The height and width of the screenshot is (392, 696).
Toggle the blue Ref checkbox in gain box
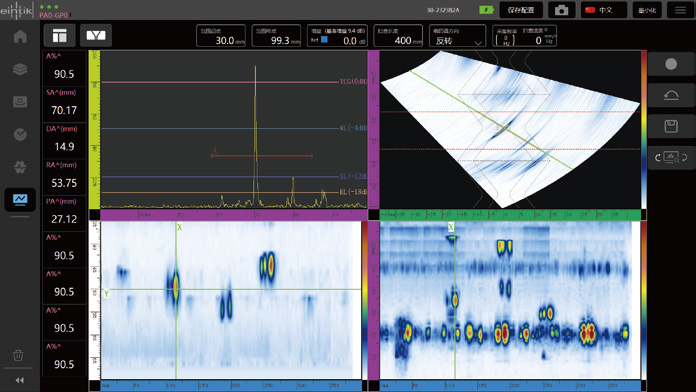pos(324,40)
